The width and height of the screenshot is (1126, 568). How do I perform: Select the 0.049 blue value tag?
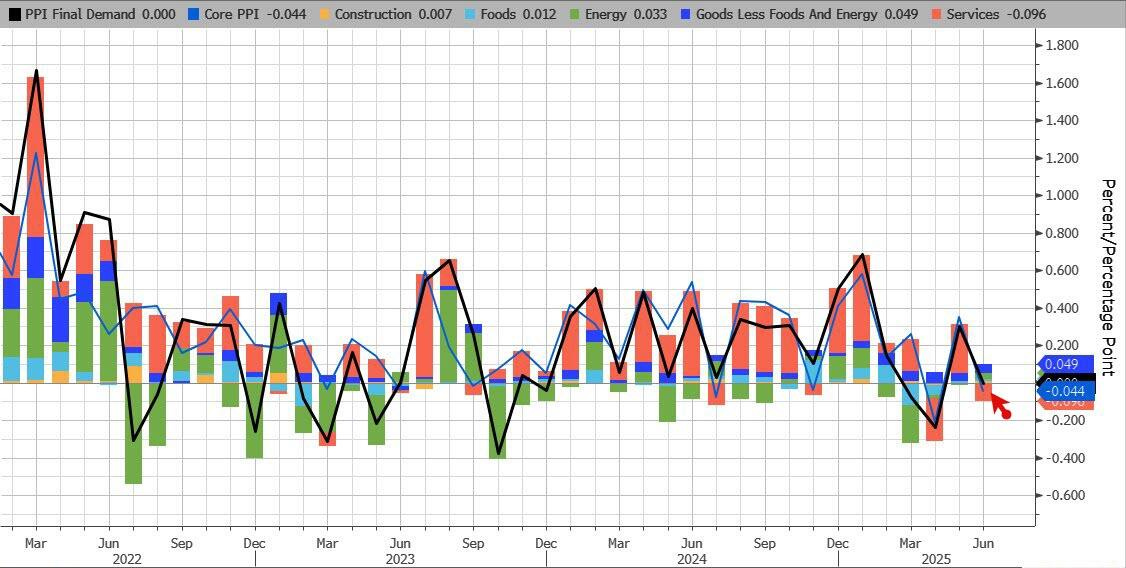click(1063, 366)
